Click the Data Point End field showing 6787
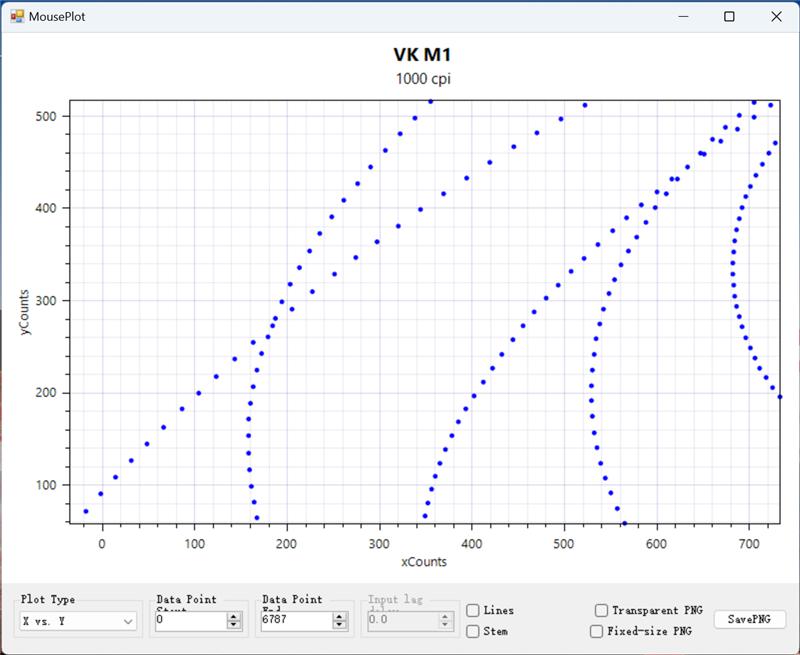Screen dimensions: 800x655 click(x=297, y=621)
